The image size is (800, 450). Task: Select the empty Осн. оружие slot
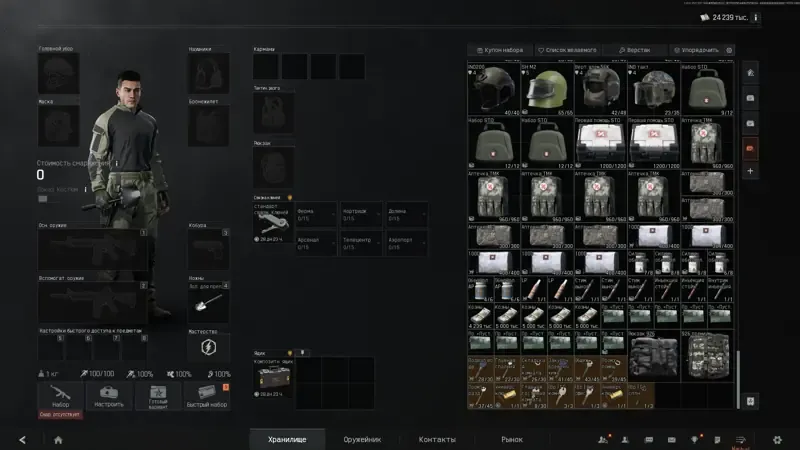pyautogui.click(x=93, y=249)
